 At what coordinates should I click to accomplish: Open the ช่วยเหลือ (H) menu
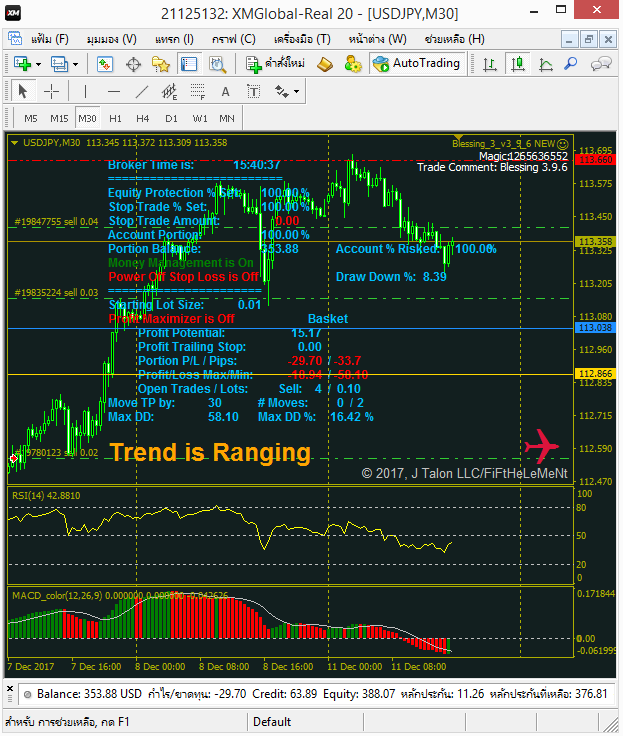[454, 39]
